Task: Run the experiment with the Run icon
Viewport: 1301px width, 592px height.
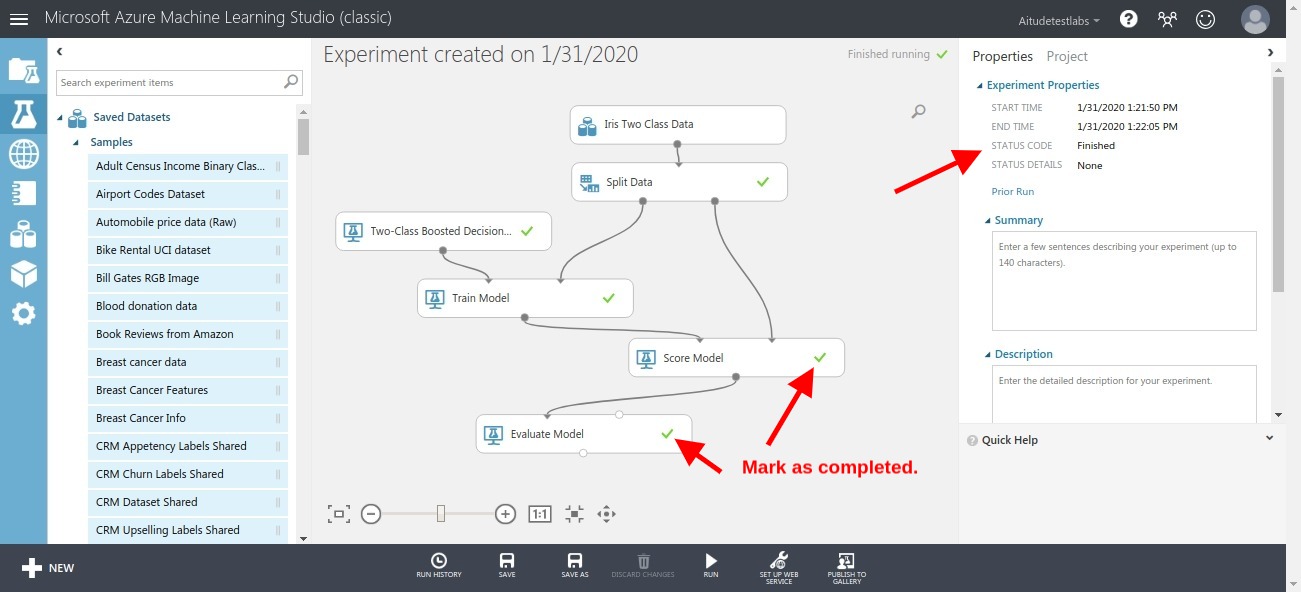Action: 710,563
